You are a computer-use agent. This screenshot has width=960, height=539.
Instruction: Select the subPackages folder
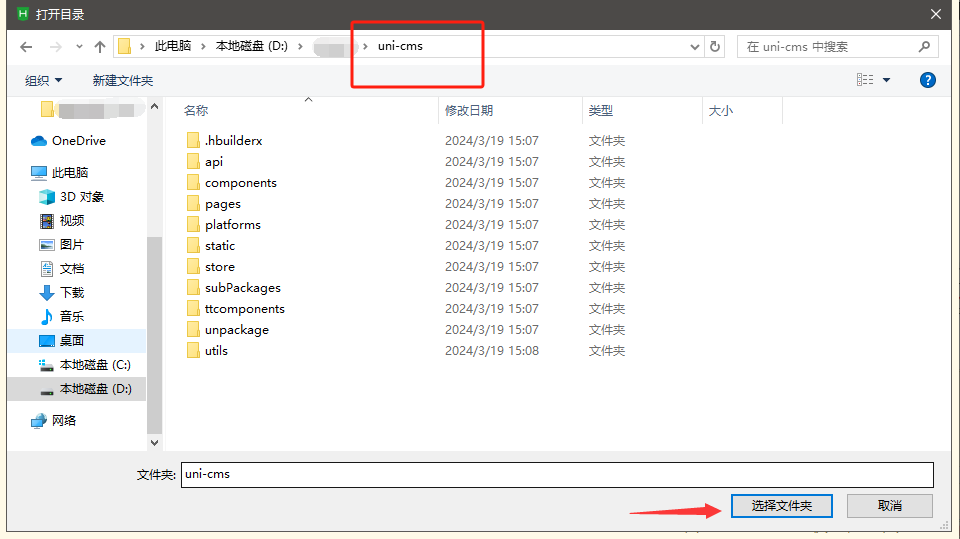coord(242,288)
